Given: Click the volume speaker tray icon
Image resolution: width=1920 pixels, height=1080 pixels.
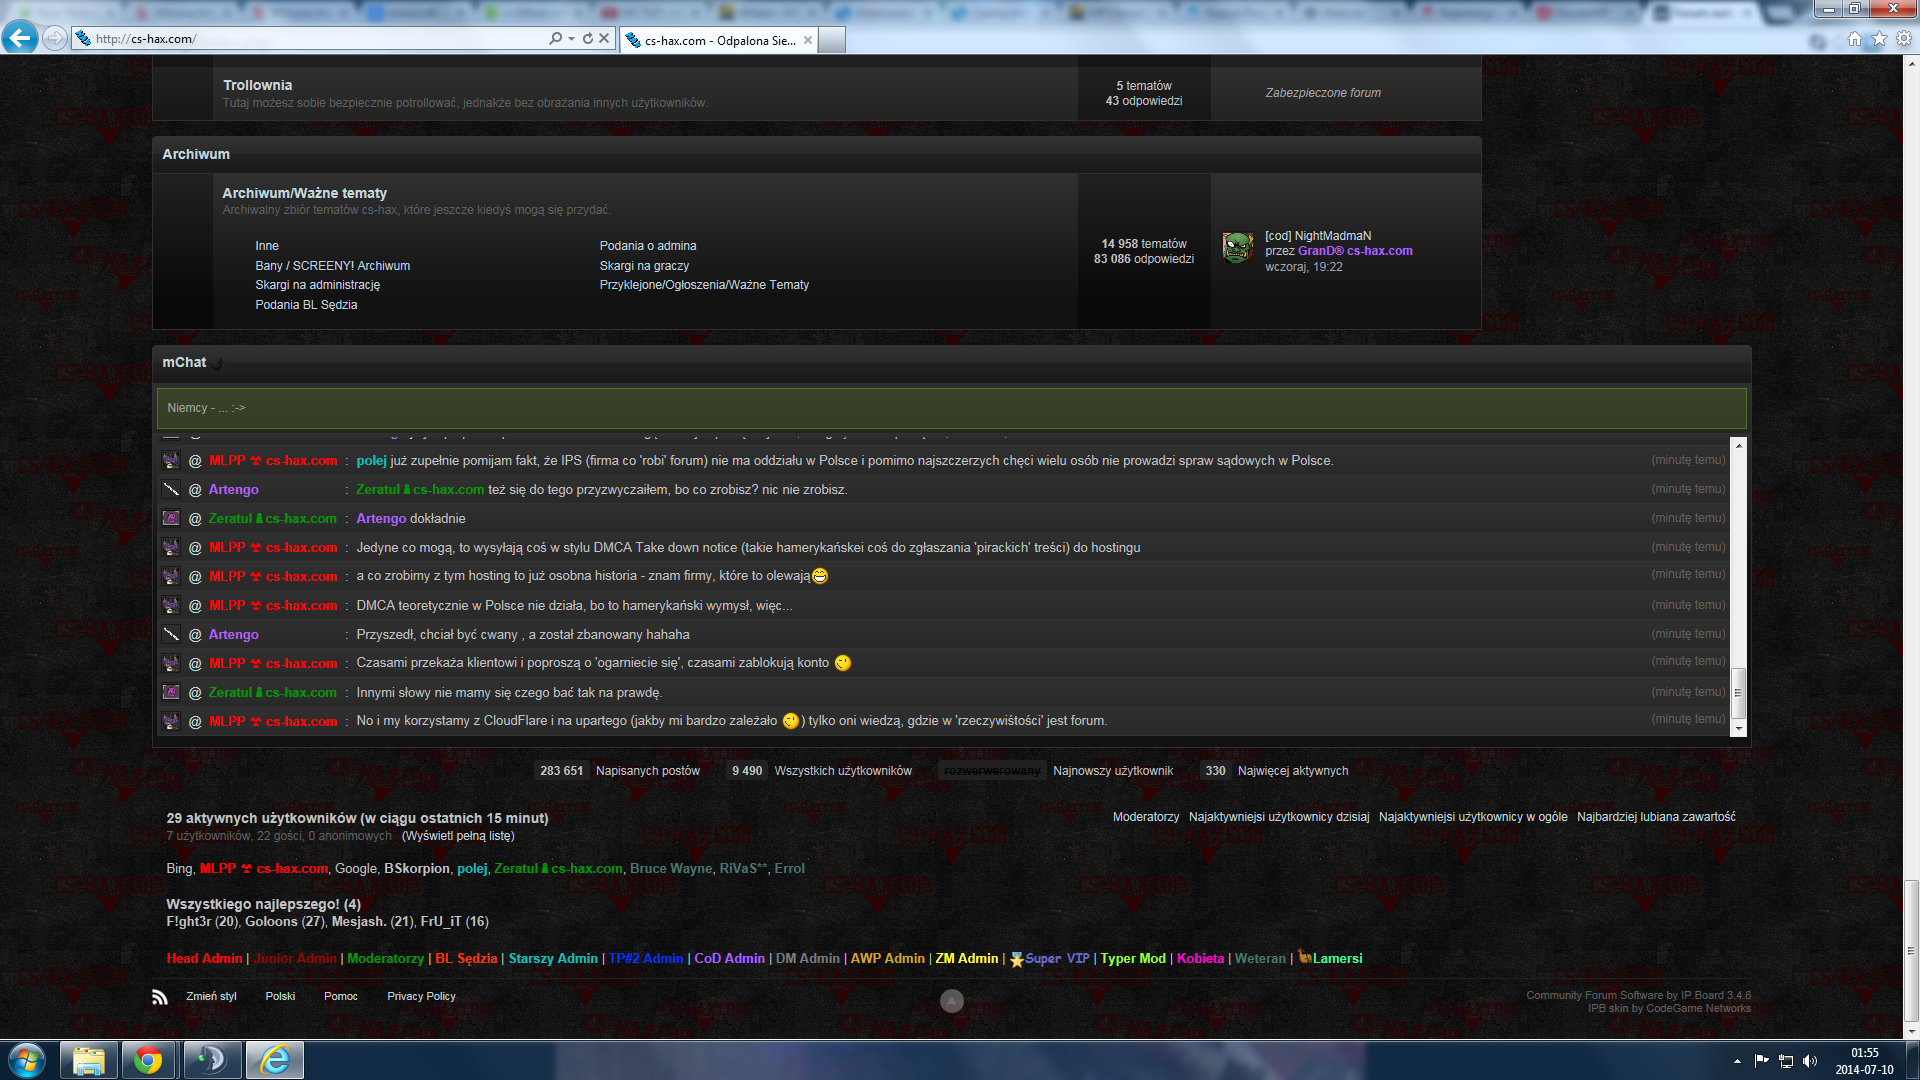Looking at the screenshot, I should (1810, 1061).
